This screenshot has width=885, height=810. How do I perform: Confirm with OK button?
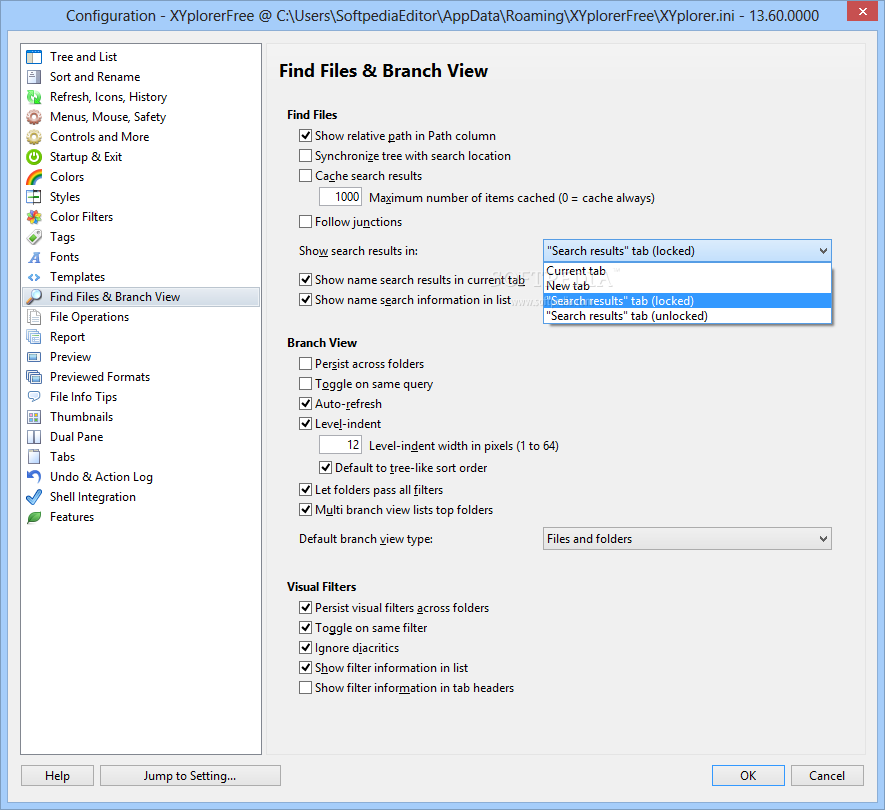748,776
